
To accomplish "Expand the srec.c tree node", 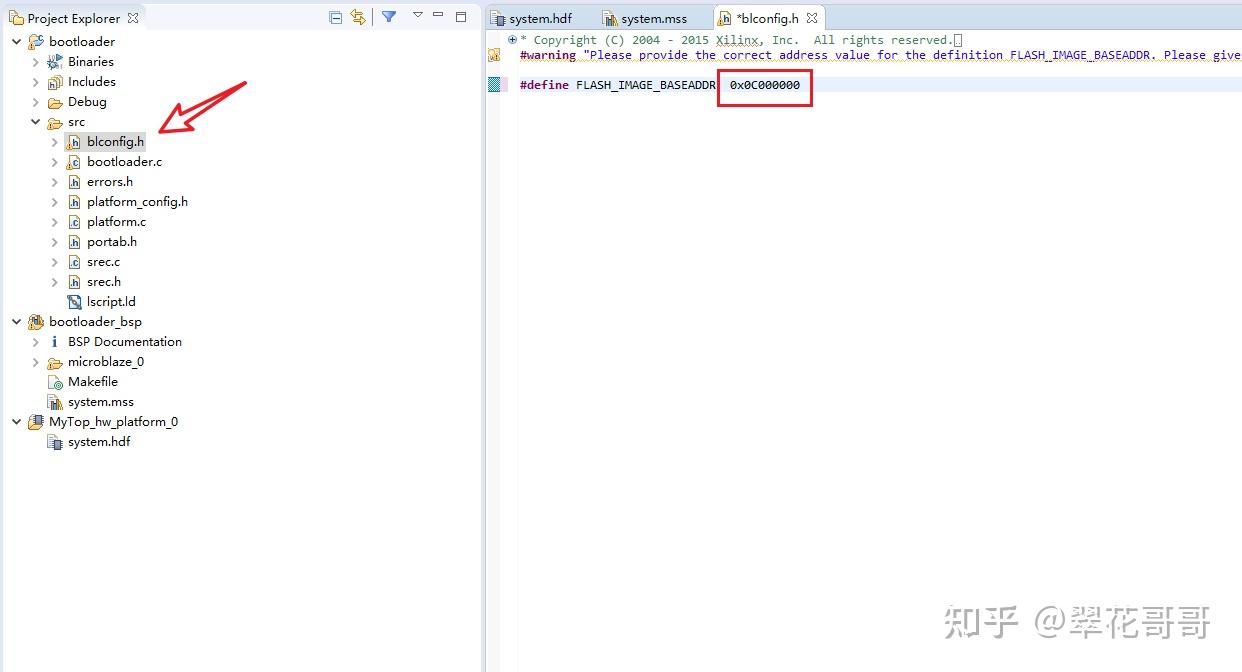I will pos(55,262).
